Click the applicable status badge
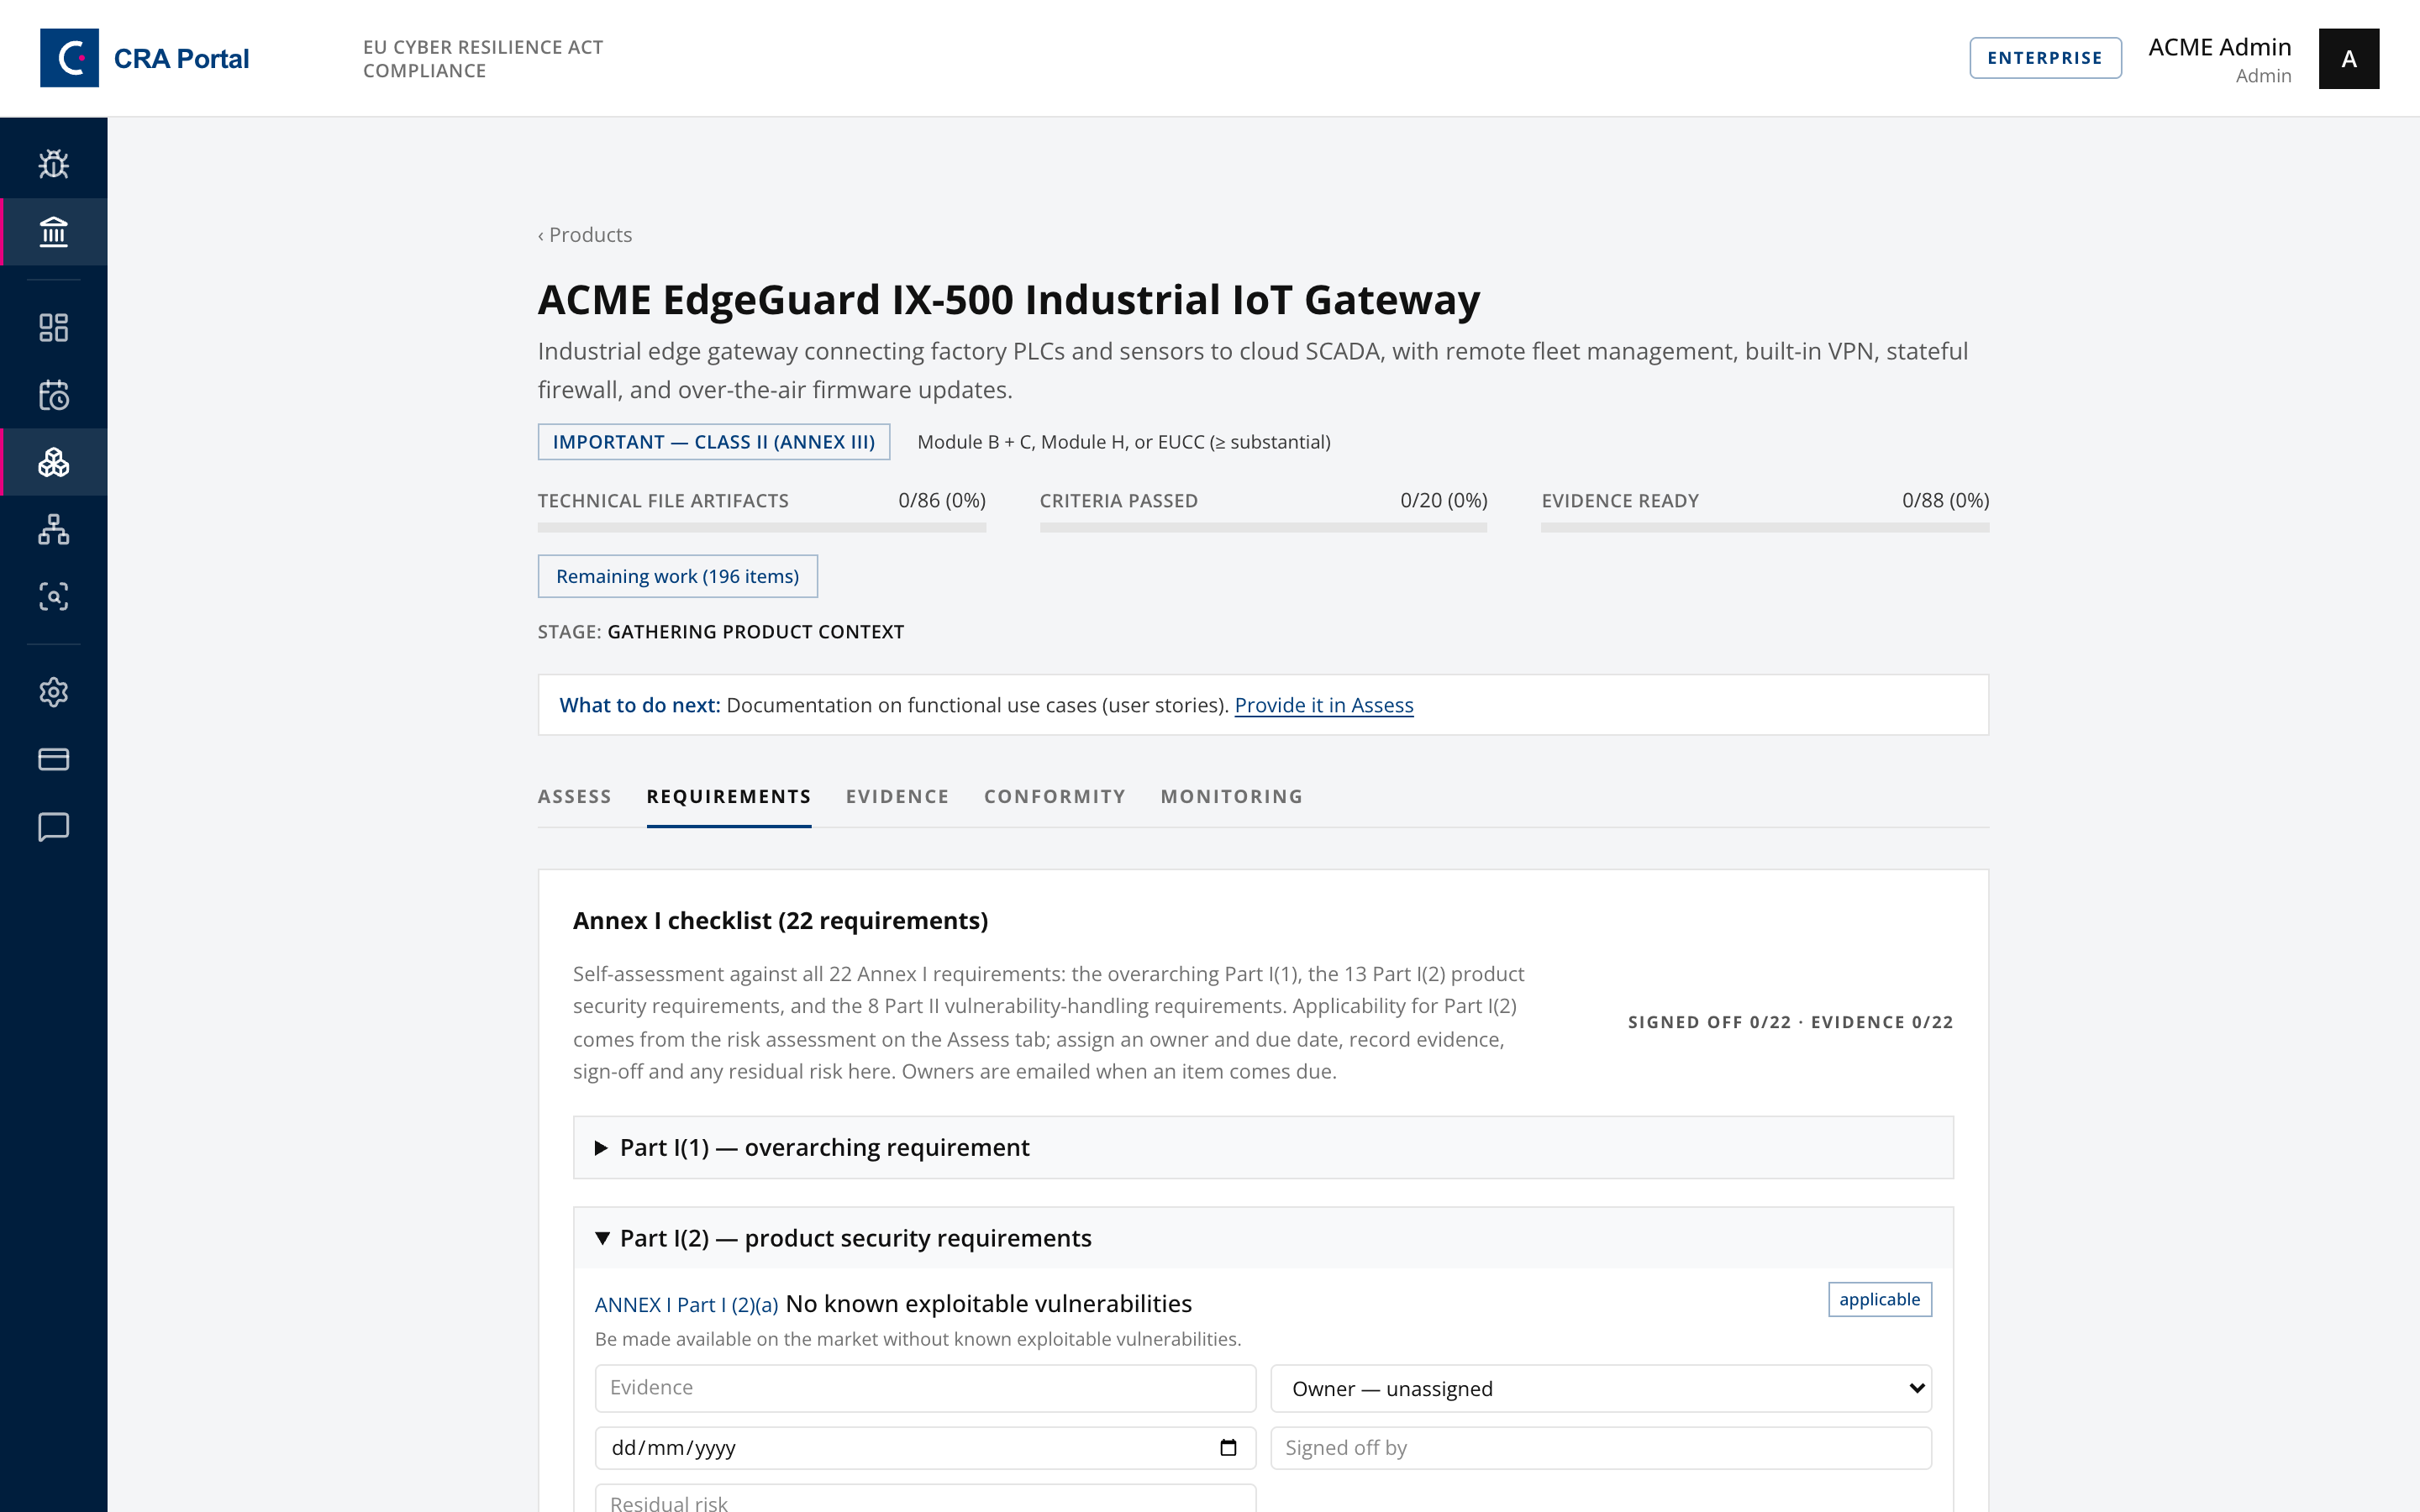 [1879, 1299]
